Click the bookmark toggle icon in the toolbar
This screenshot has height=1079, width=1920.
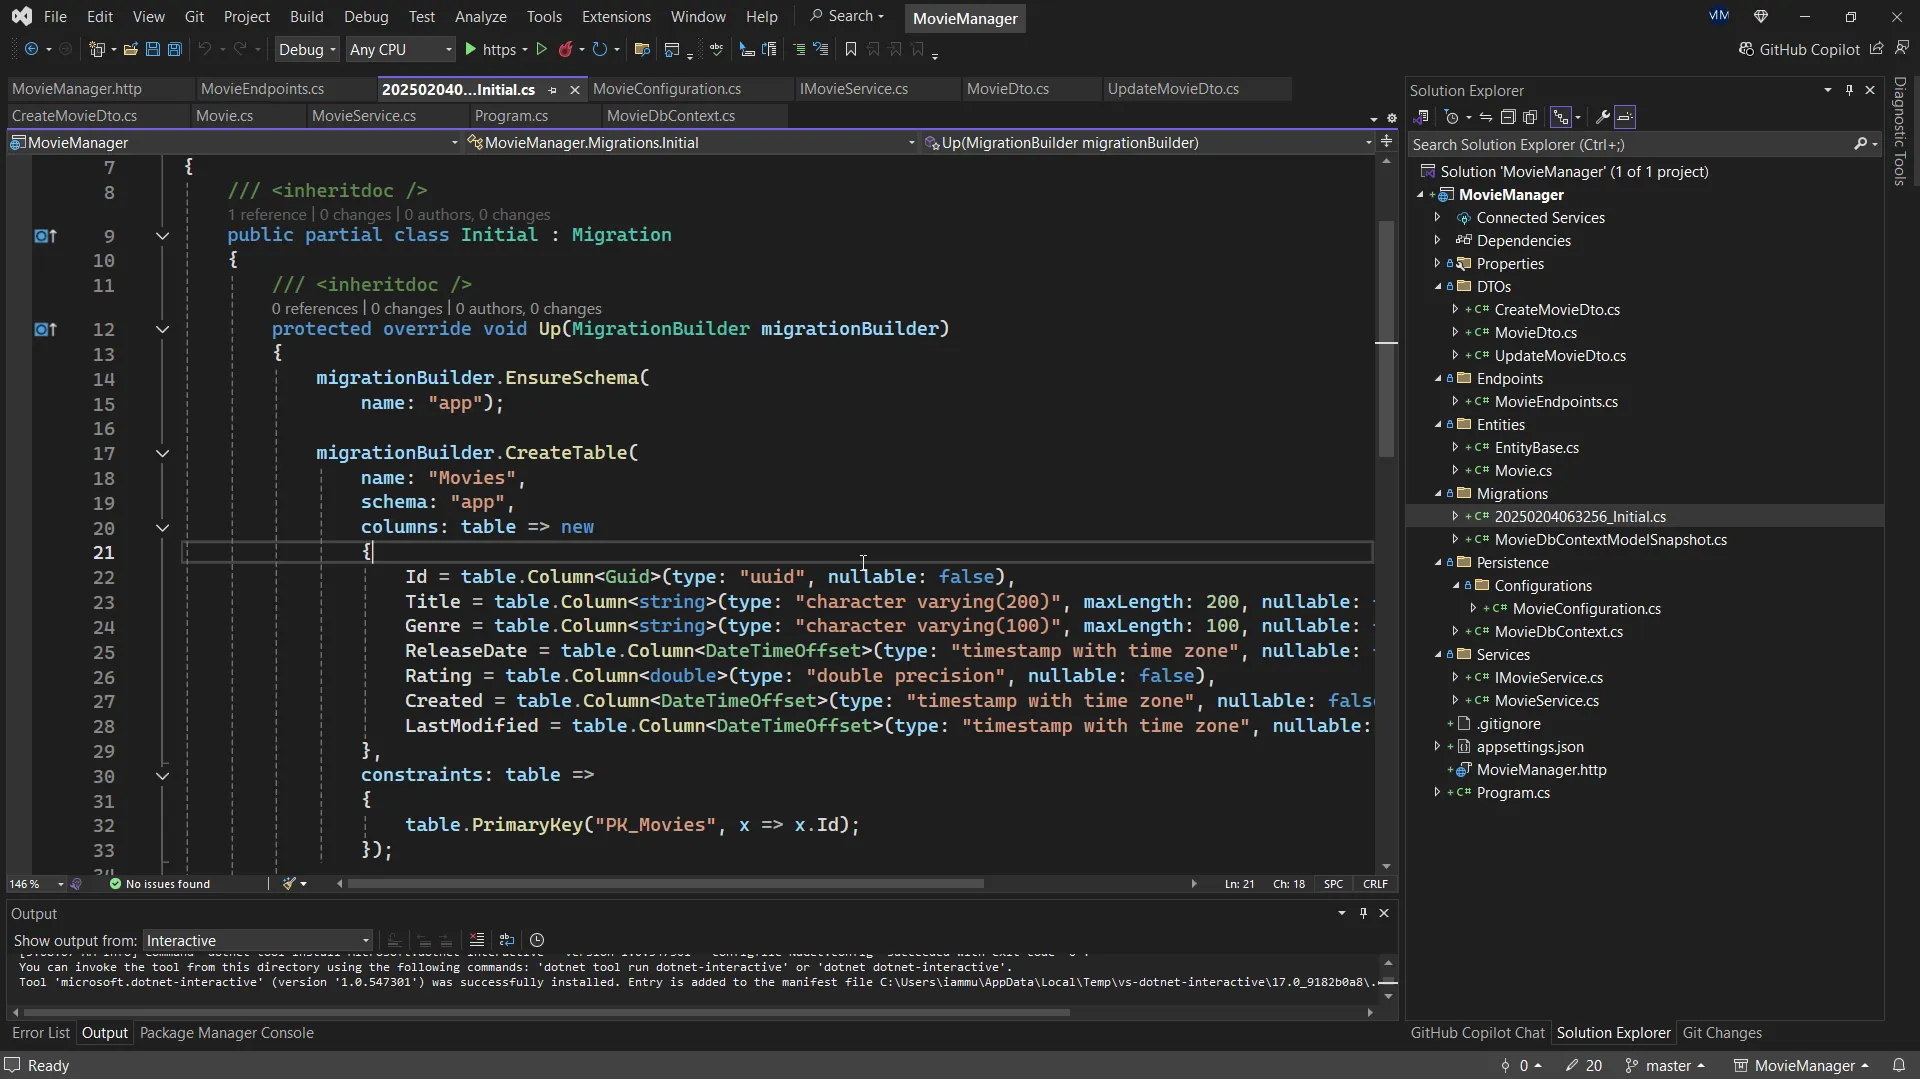(851, 49)
